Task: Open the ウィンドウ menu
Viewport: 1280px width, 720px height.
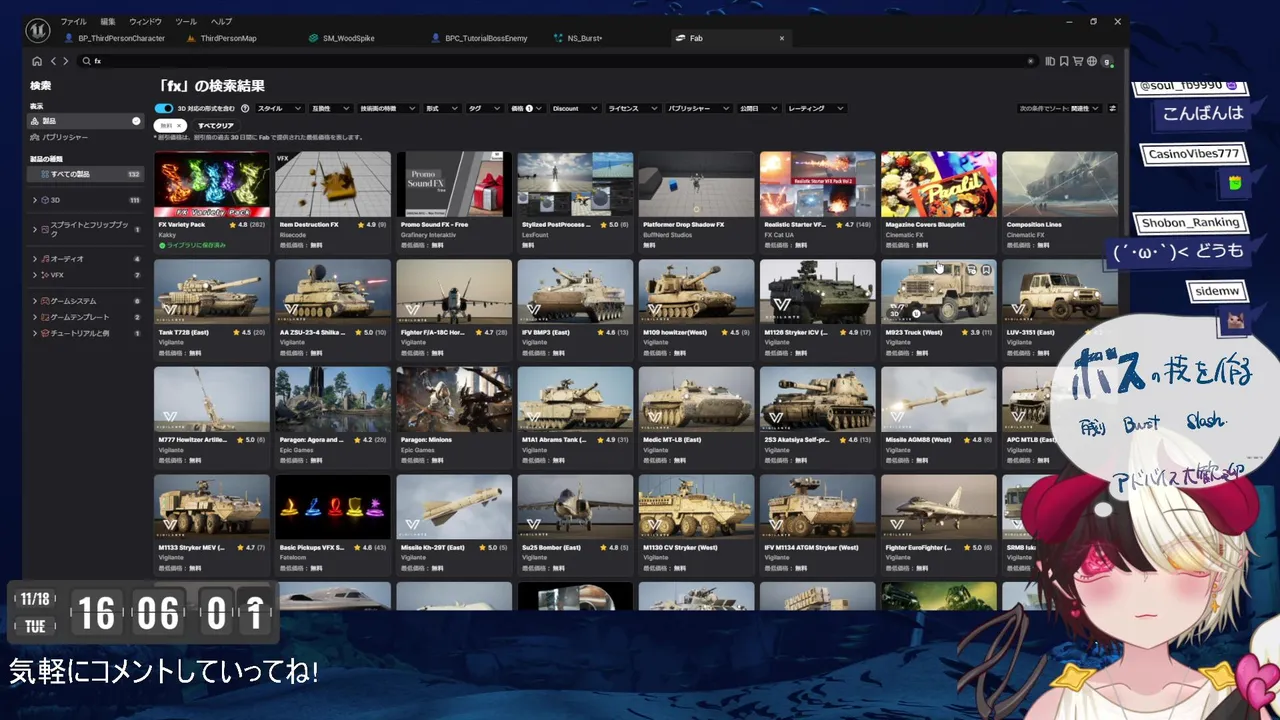Action: (x=145, y=21)
